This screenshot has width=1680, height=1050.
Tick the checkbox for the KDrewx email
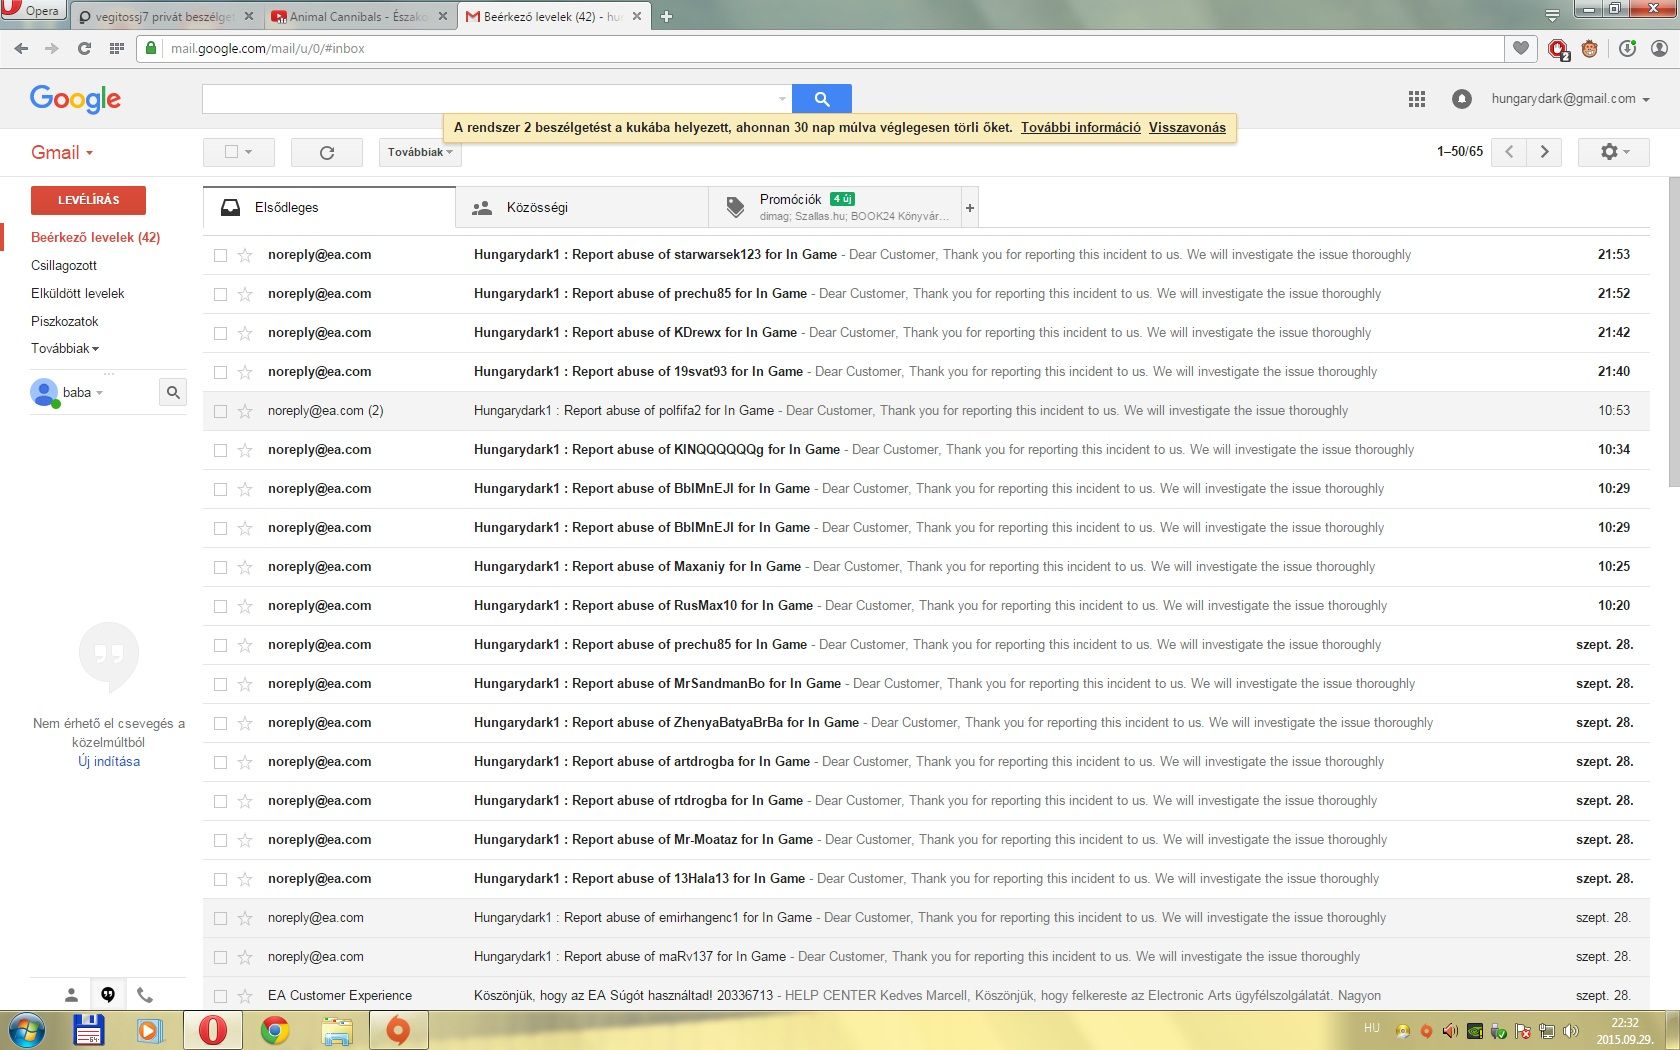(220, 333)
